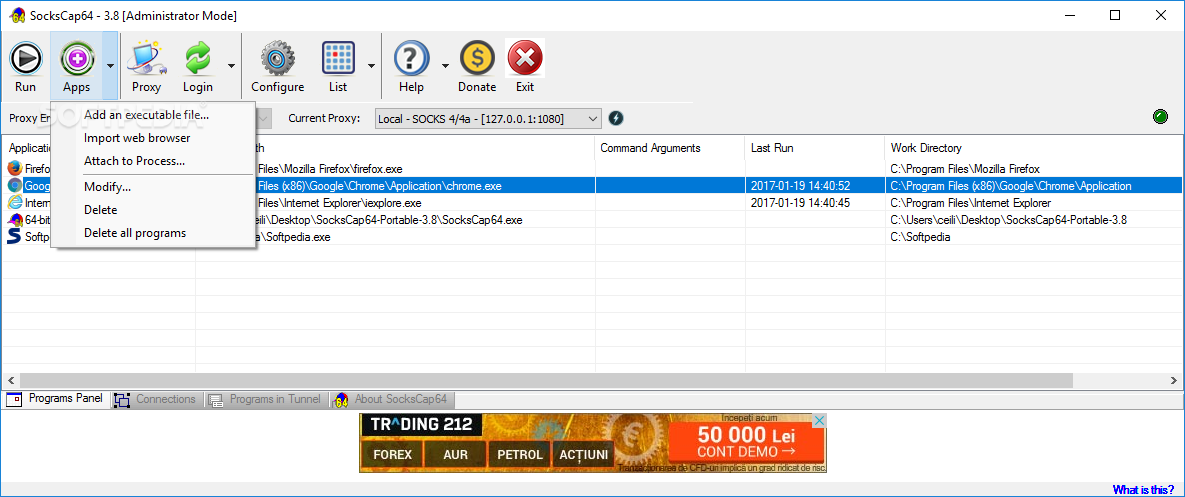Choose 'Add an executable file...' menu entry
This screenshot has height=497, width=1185.
pos(147,115)
